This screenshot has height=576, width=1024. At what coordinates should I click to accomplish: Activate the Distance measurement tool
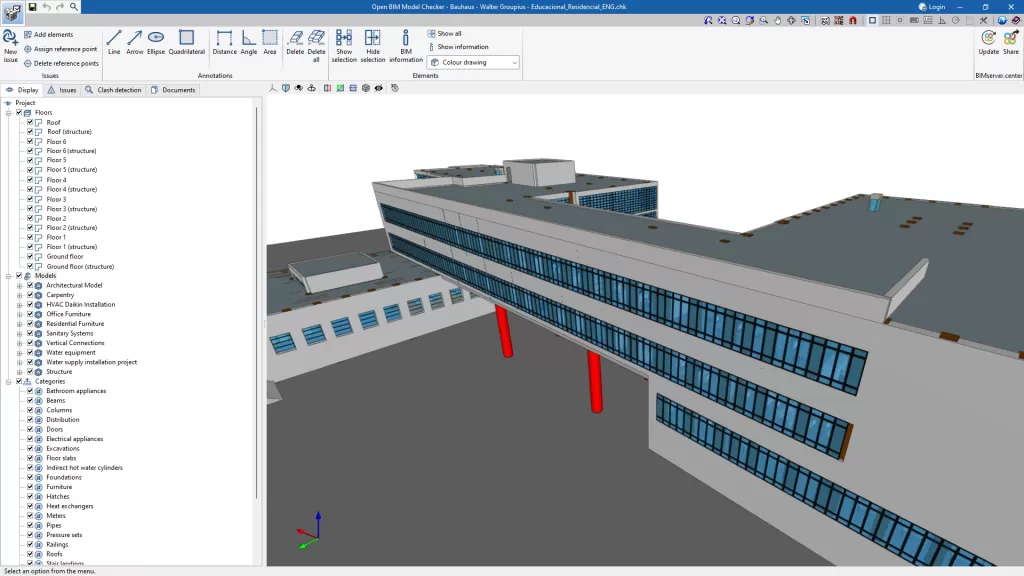pos(224,42)
